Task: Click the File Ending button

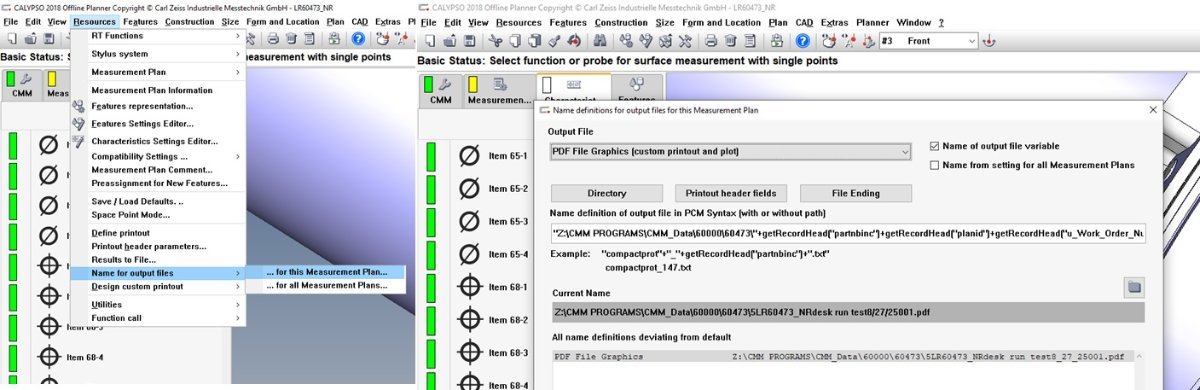Action: pos(856,193)
